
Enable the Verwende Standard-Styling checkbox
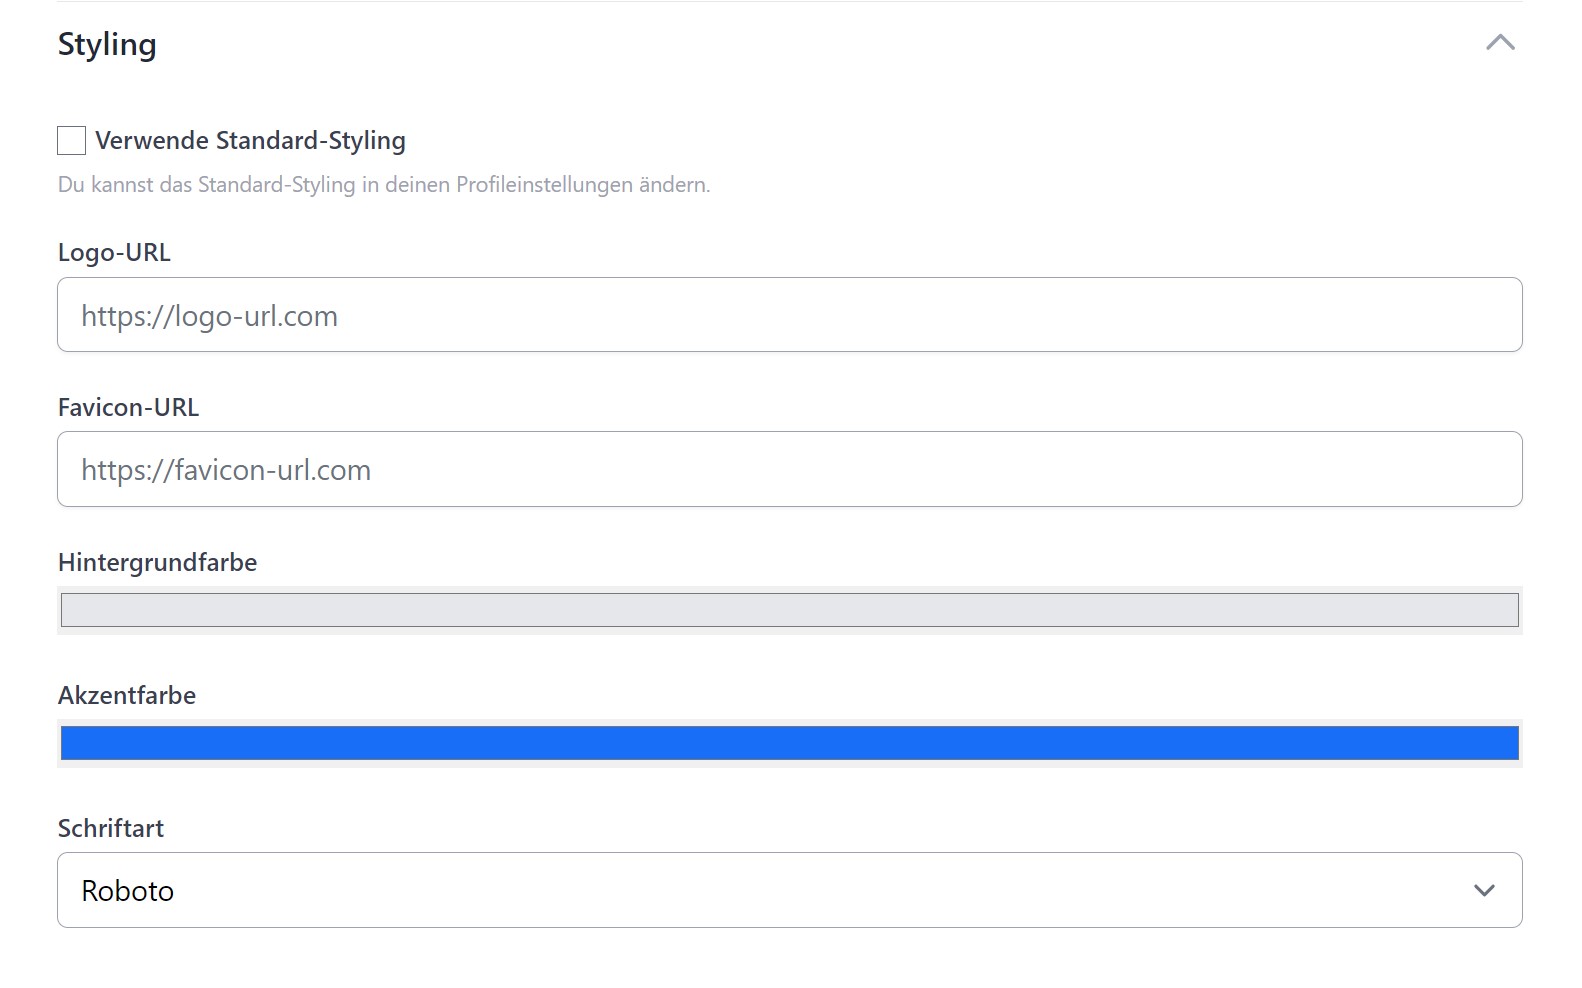pyautogui.click(x=72, y=141)
